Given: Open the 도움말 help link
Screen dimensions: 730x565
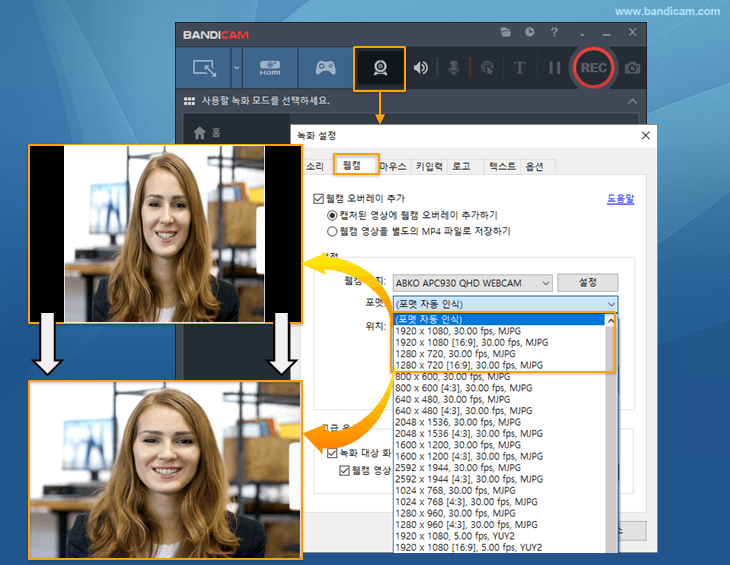Looking at the screenshot, I should pos(620,199).
